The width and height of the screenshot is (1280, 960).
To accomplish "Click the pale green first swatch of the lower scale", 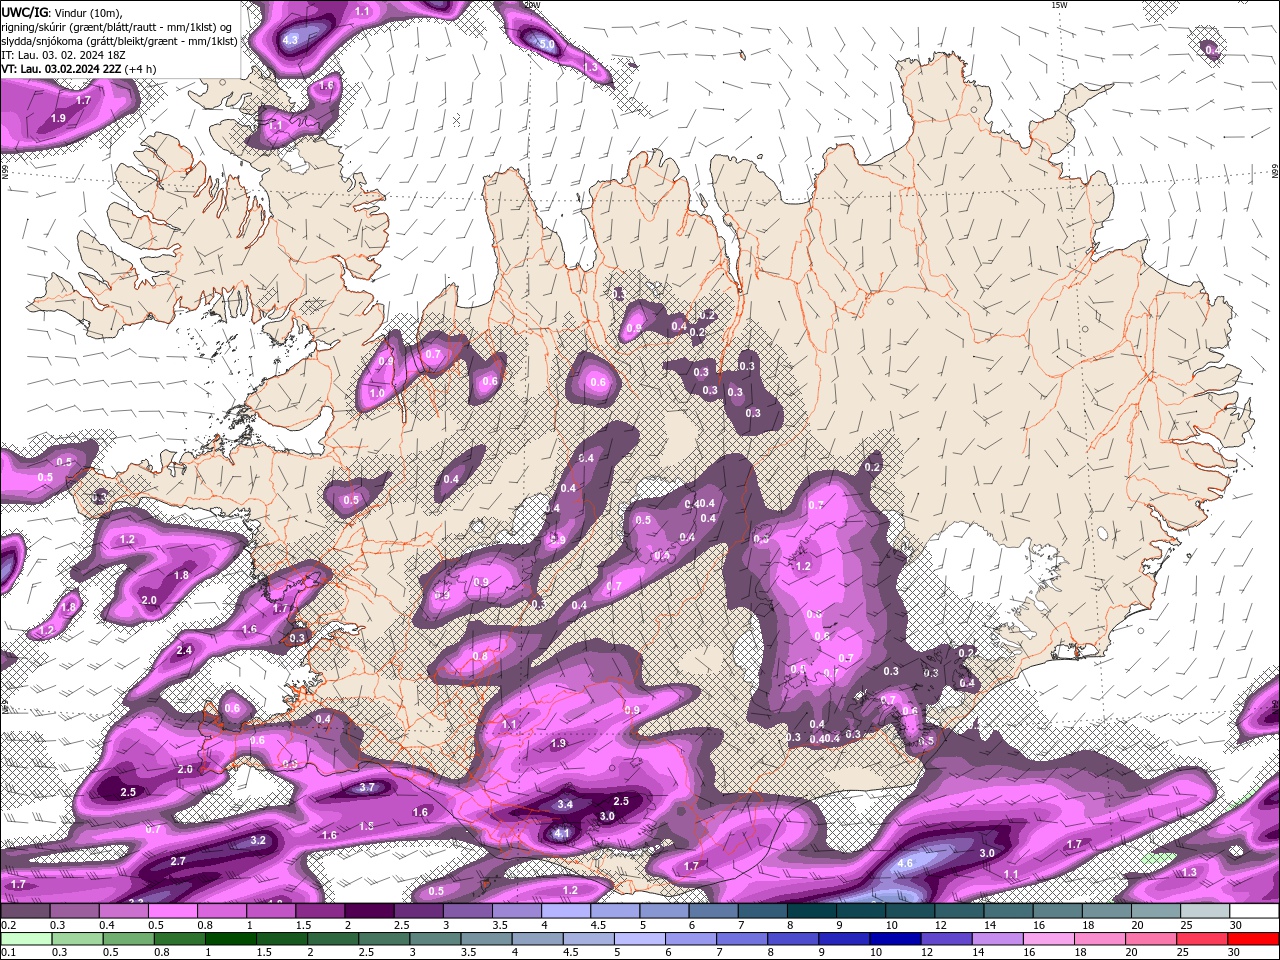I will point(25,939).
